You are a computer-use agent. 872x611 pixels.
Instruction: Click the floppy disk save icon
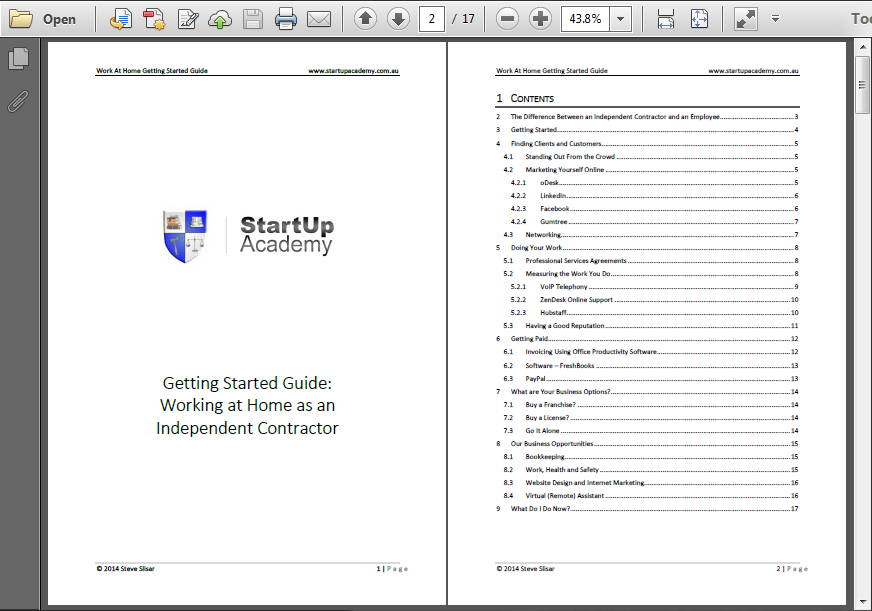pyautogui.click(x=253, y=19)
